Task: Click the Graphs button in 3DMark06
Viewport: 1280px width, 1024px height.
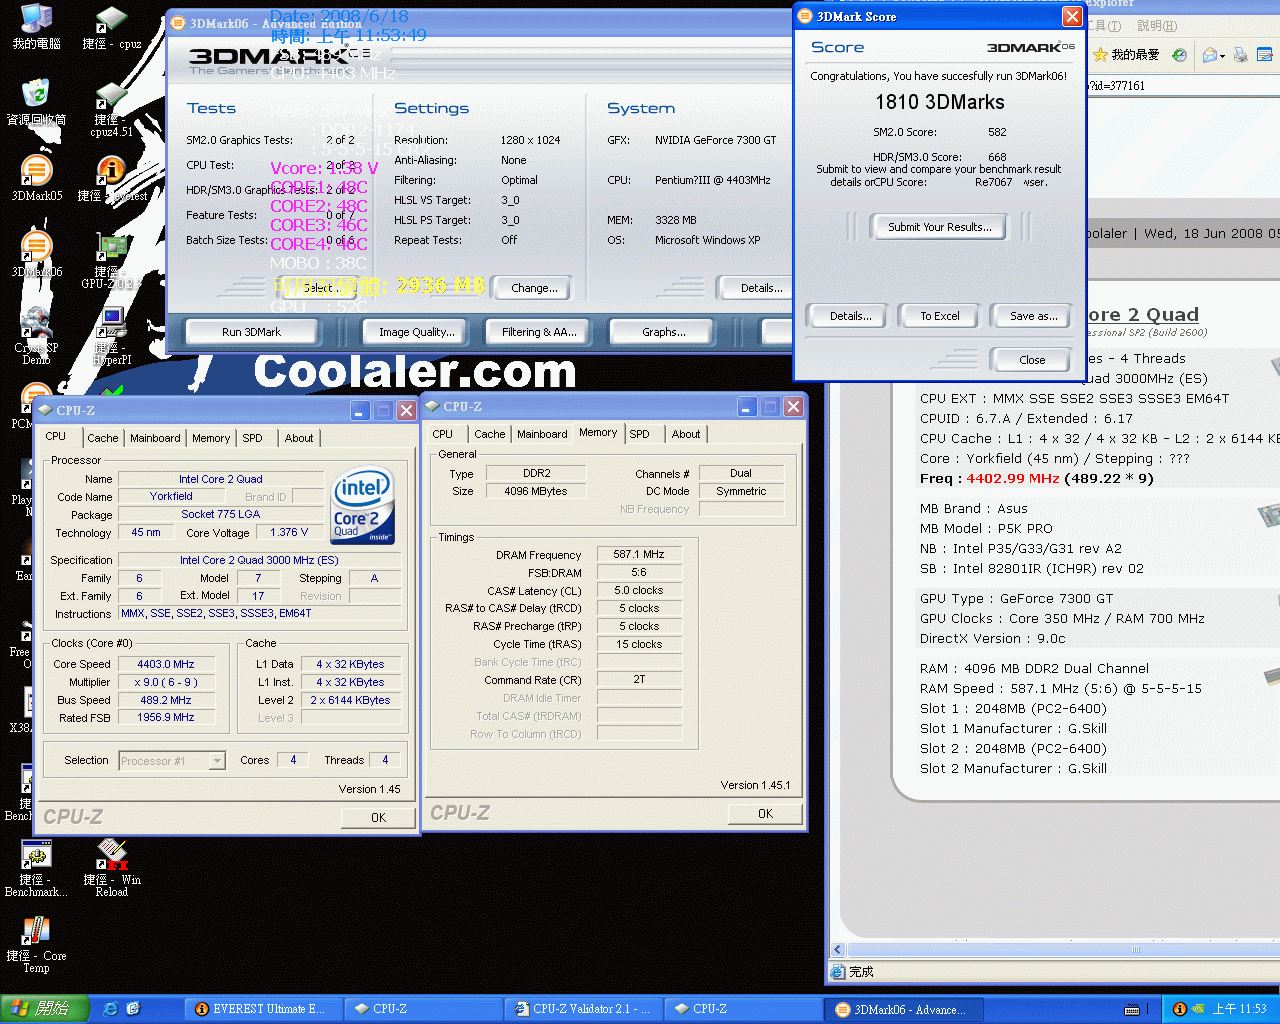Action: (663, 332)
